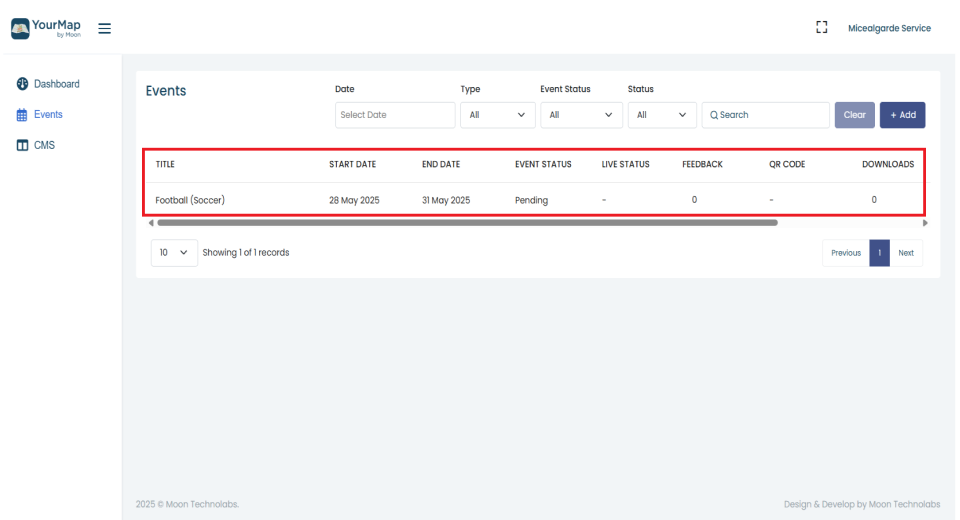Expand the Status filter dropdown

coord(661,115)
